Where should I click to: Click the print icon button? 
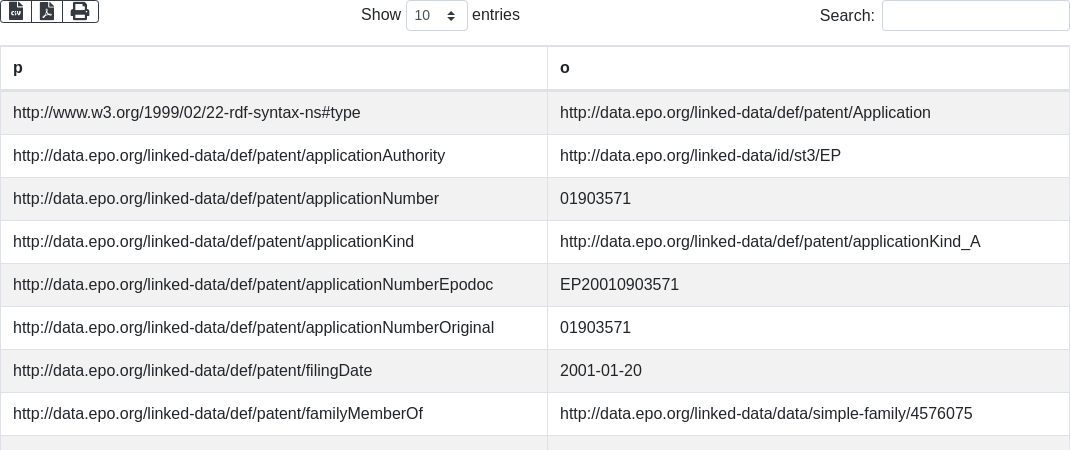coord(80,11)
